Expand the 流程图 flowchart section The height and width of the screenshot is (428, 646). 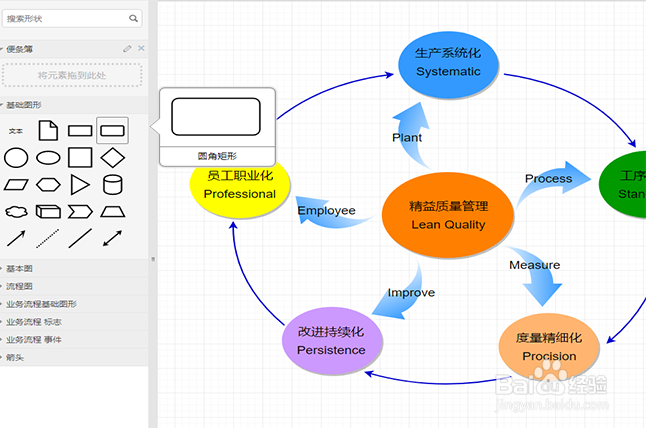[x=74, y=286]
